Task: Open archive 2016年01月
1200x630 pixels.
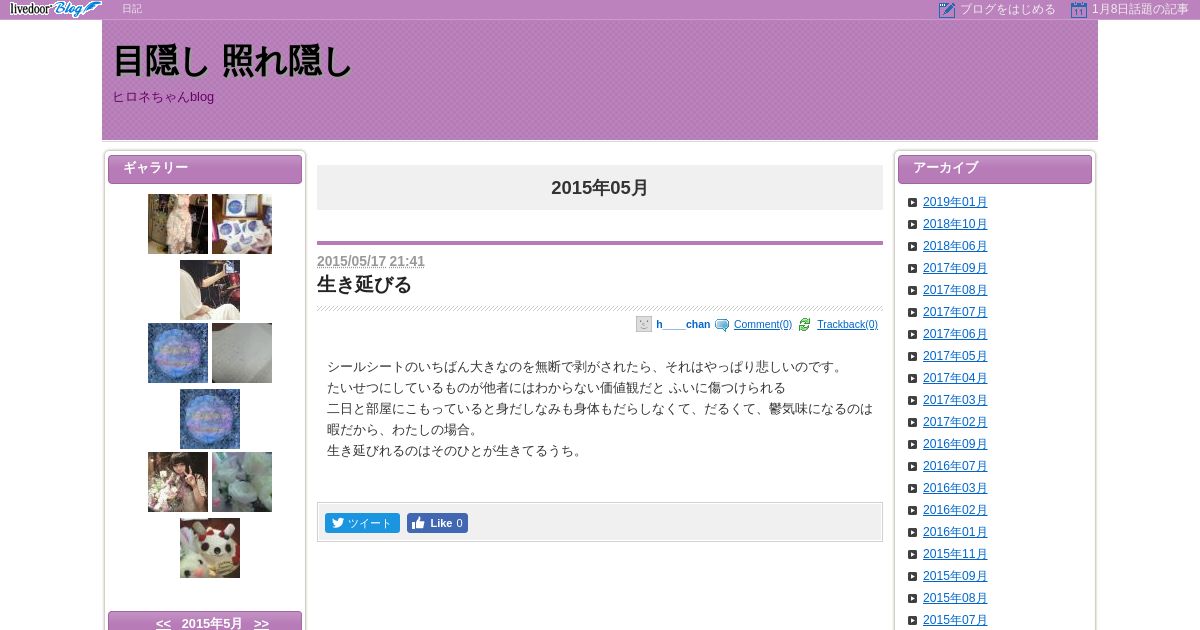Action: tap(955, 532)
